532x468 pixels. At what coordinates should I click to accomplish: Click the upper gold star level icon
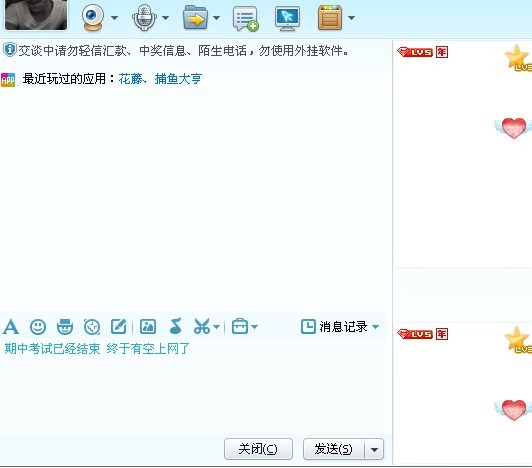(518, 58)
